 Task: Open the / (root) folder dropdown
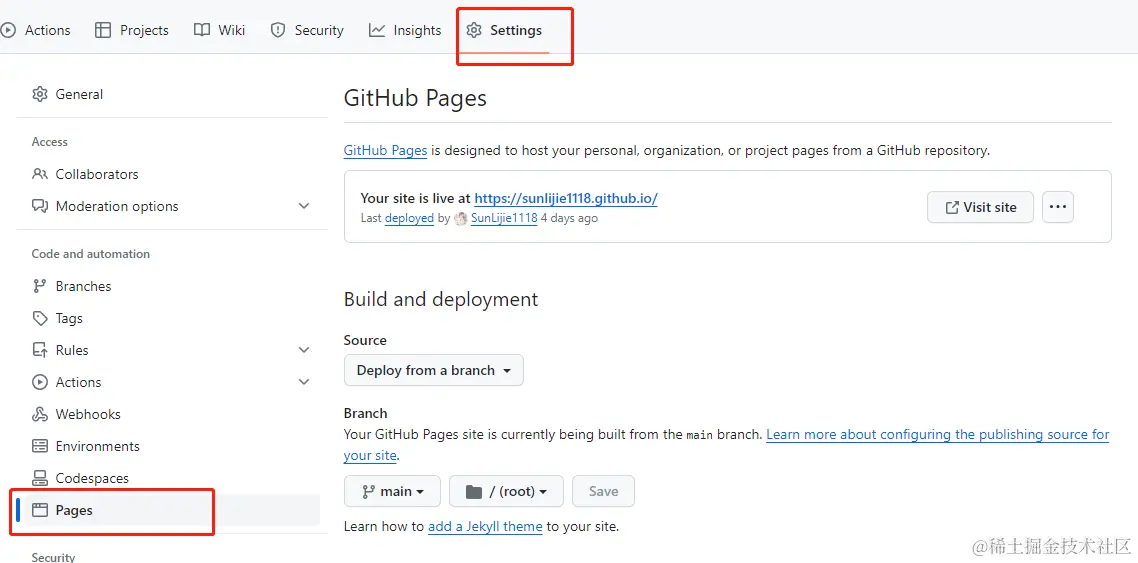(x=506, y=491)
